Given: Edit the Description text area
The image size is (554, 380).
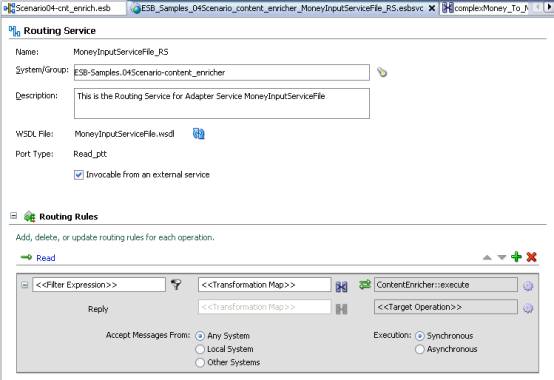Looking at the screenshot, I should pyautogui.click(x=222, y=103).
